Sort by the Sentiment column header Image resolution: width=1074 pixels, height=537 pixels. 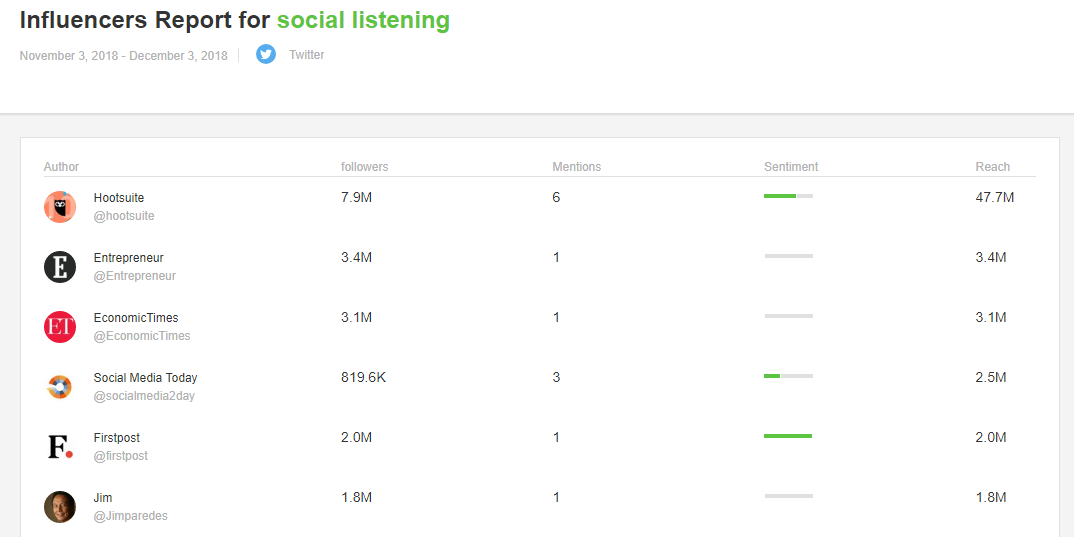click(791, 166)
